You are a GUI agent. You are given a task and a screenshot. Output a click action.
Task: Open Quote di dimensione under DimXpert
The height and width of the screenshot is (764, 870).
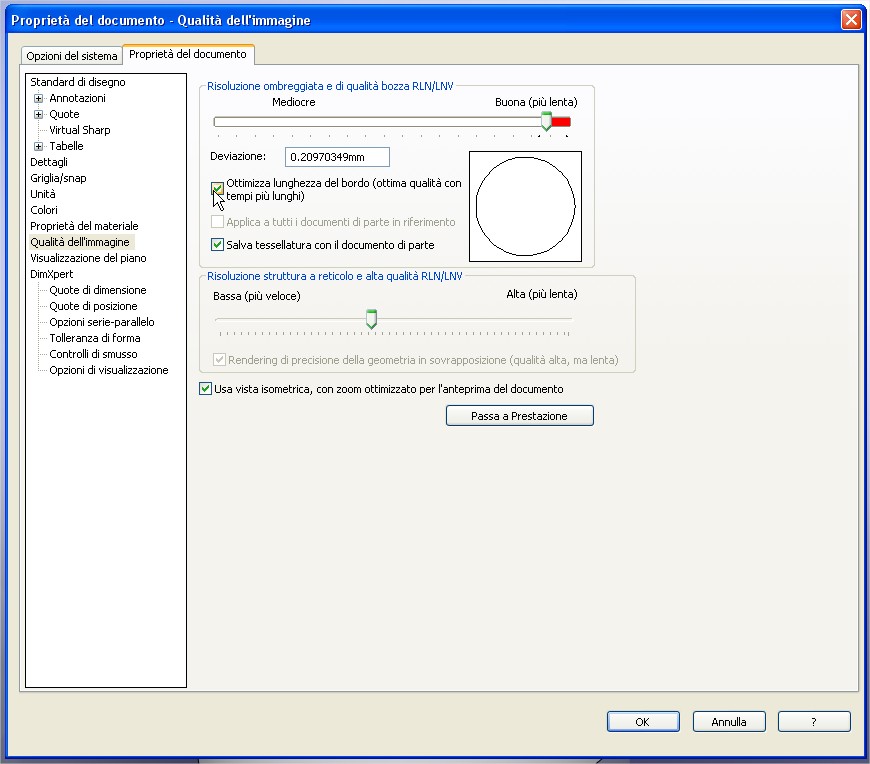click(x=98, y=290)
